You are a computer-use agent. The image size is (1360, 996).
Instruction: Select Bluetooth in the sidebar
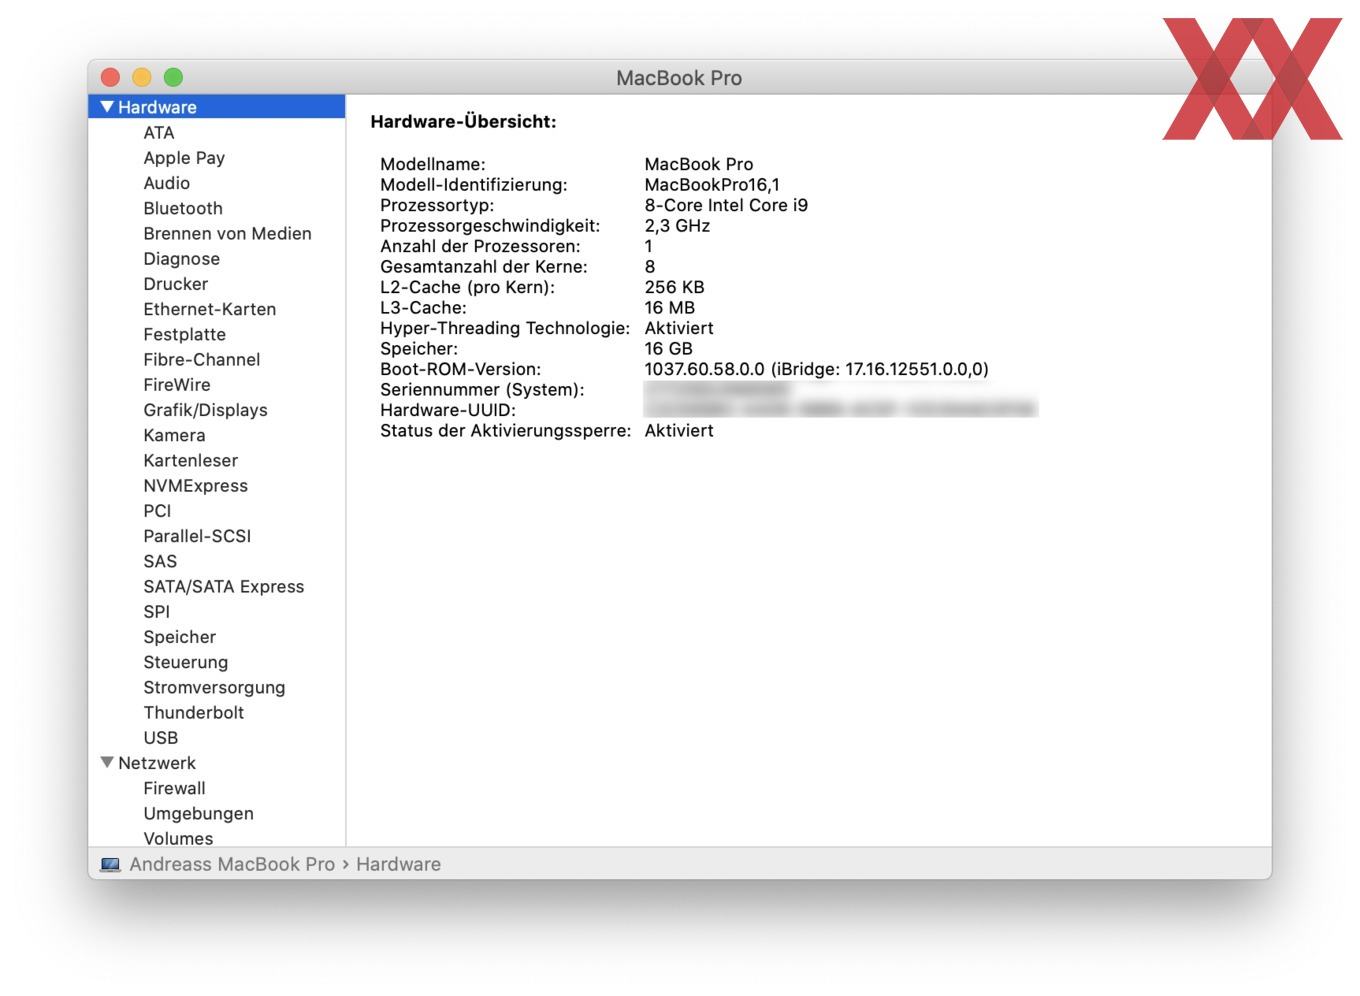183,208
